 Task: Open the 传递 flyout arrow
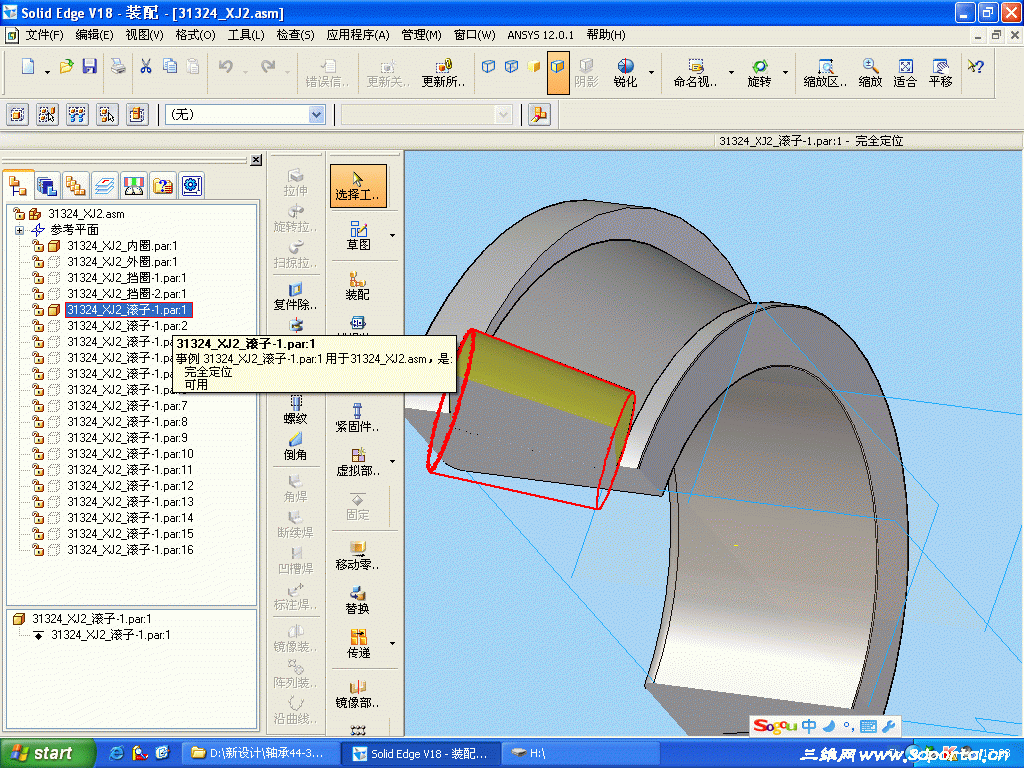coord(392,643)
